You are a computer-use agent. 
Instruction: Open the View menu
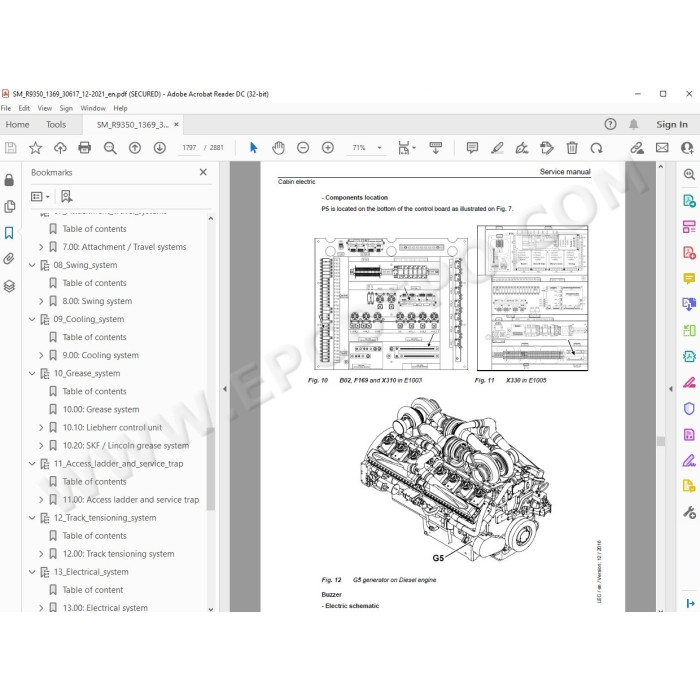tap(45, 108)
